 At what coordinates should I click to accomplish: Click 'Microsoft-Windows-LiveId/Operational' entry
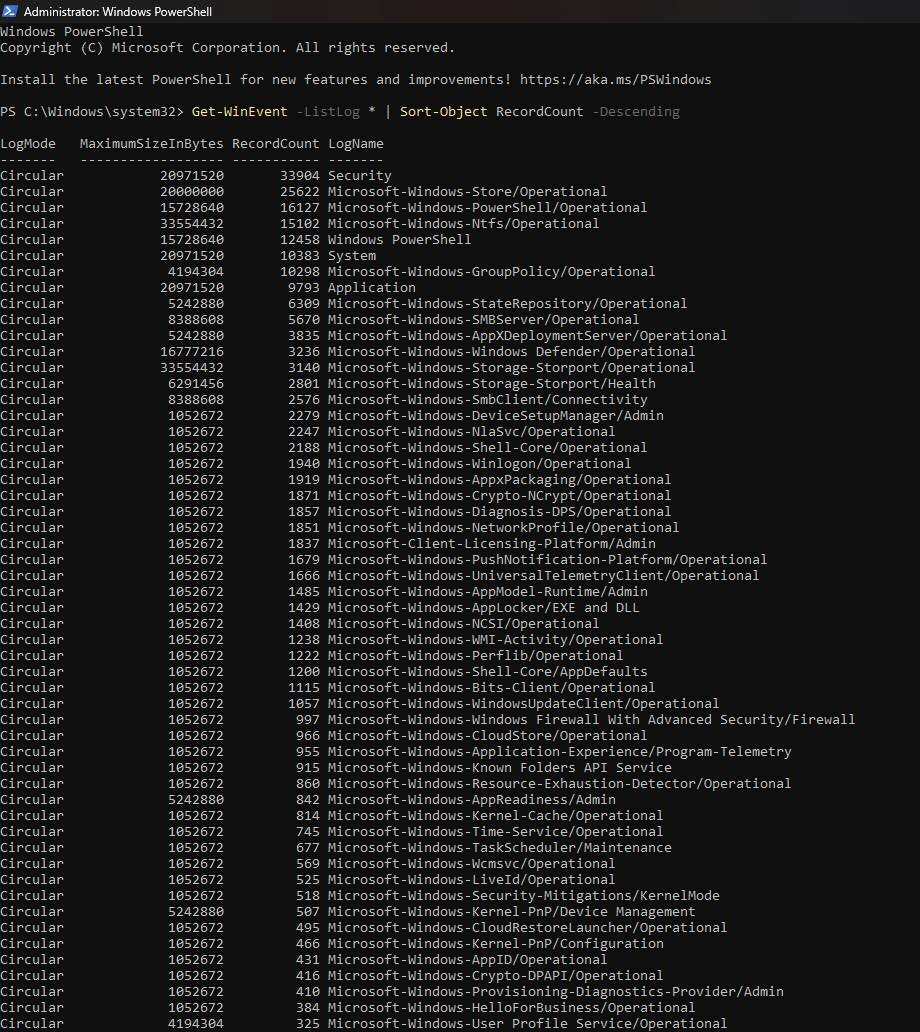click(x=471, y=880)
